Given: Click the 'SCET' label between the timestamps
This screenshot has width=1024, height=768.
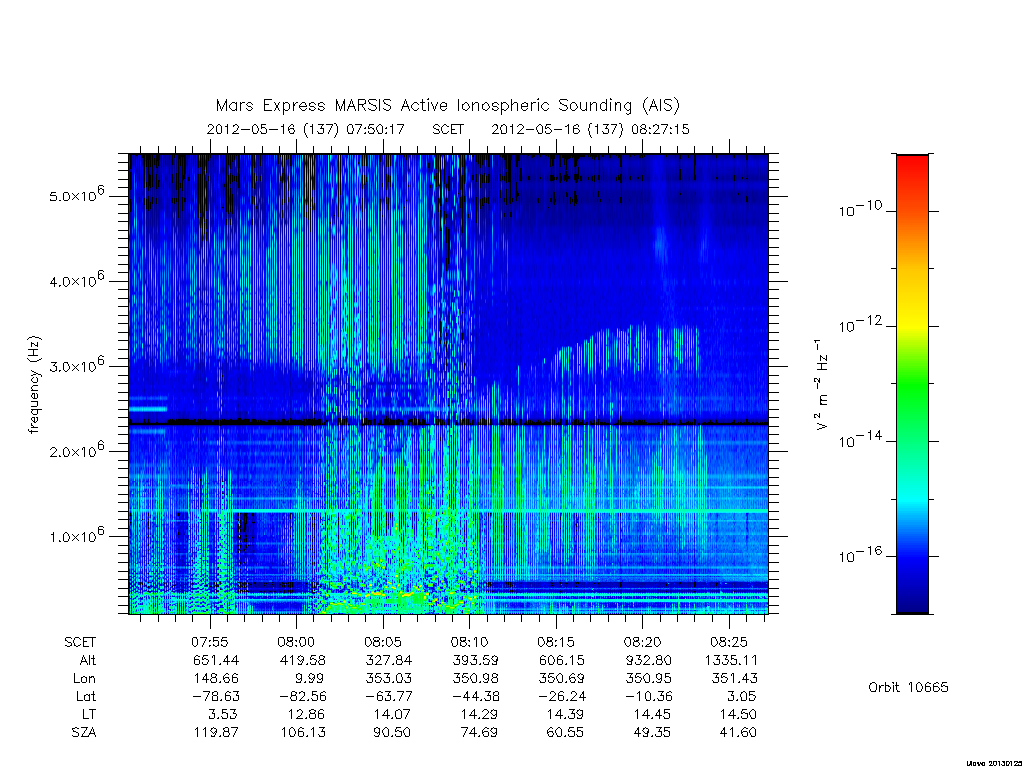Looking at the screenshot, I should [x=448, y=129].
